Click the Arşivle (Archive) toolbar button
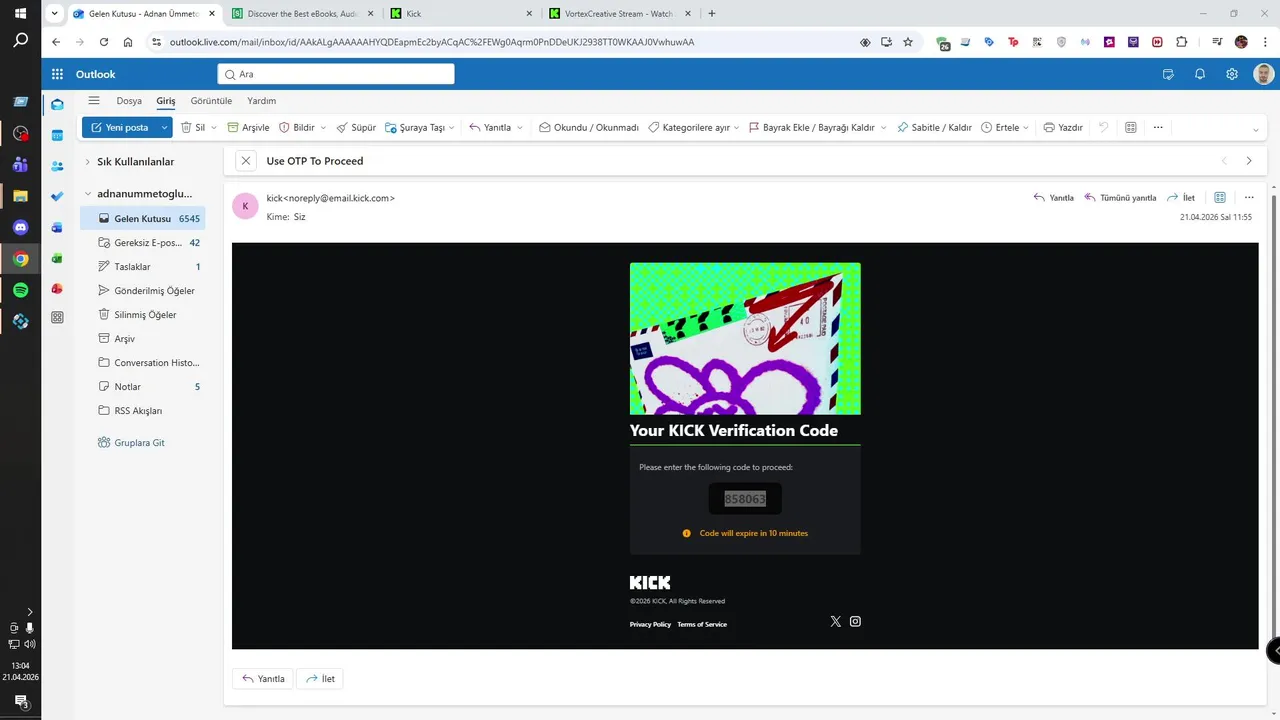Screen dimensions: 1280x720 248,127
